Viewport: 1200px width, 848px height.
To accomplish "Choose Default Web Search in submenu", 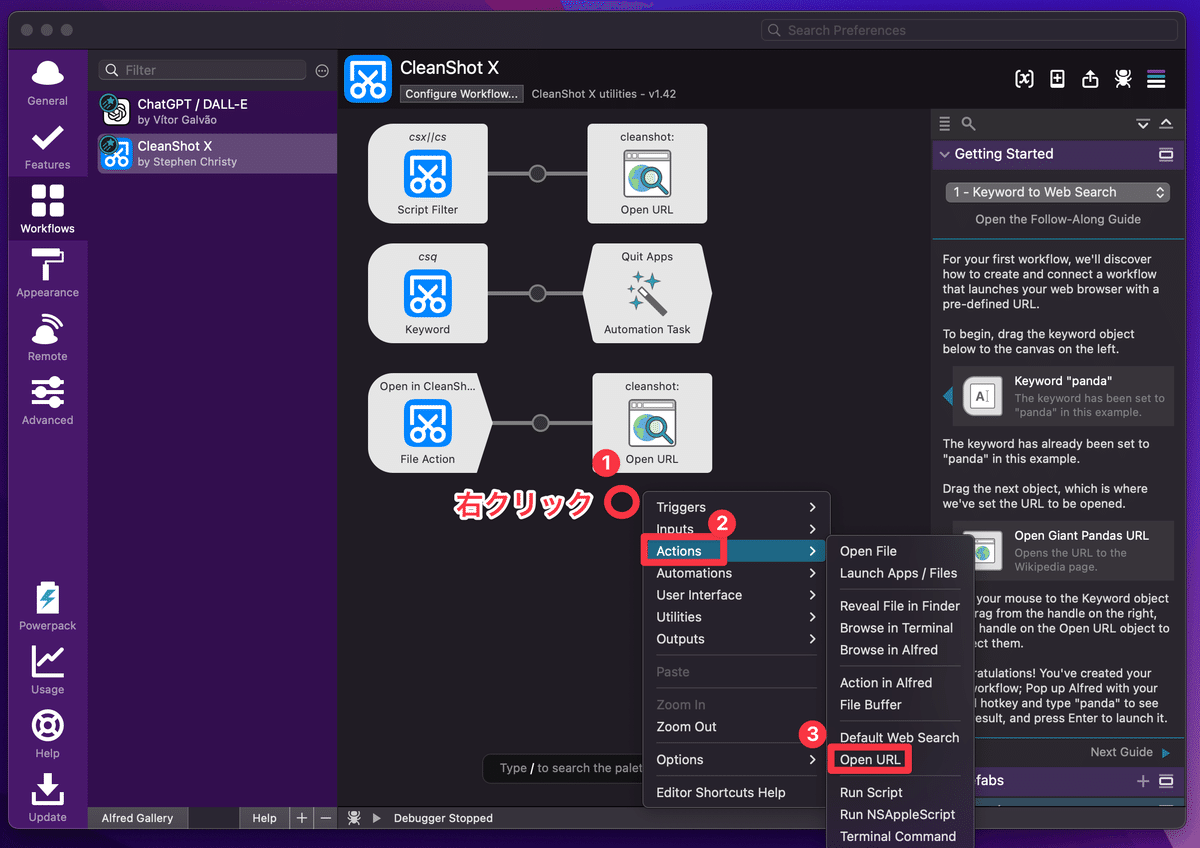I will (899, 738).
